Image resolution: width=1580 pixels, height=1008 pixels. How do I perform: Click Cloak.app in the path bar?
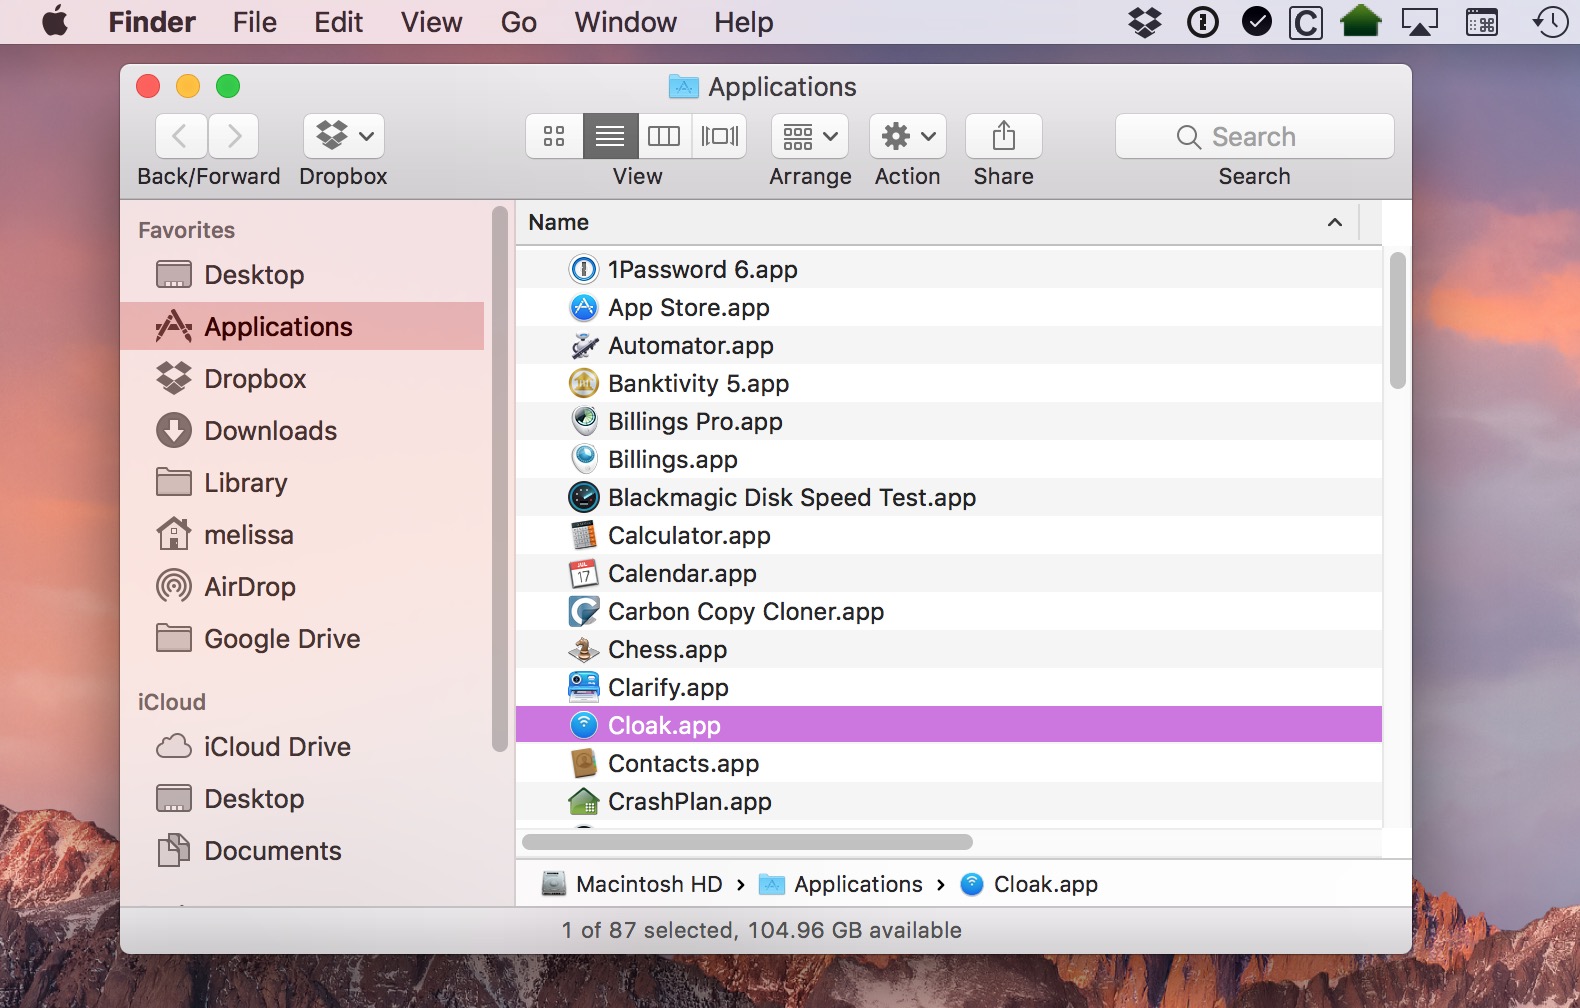pos(1029,884)
